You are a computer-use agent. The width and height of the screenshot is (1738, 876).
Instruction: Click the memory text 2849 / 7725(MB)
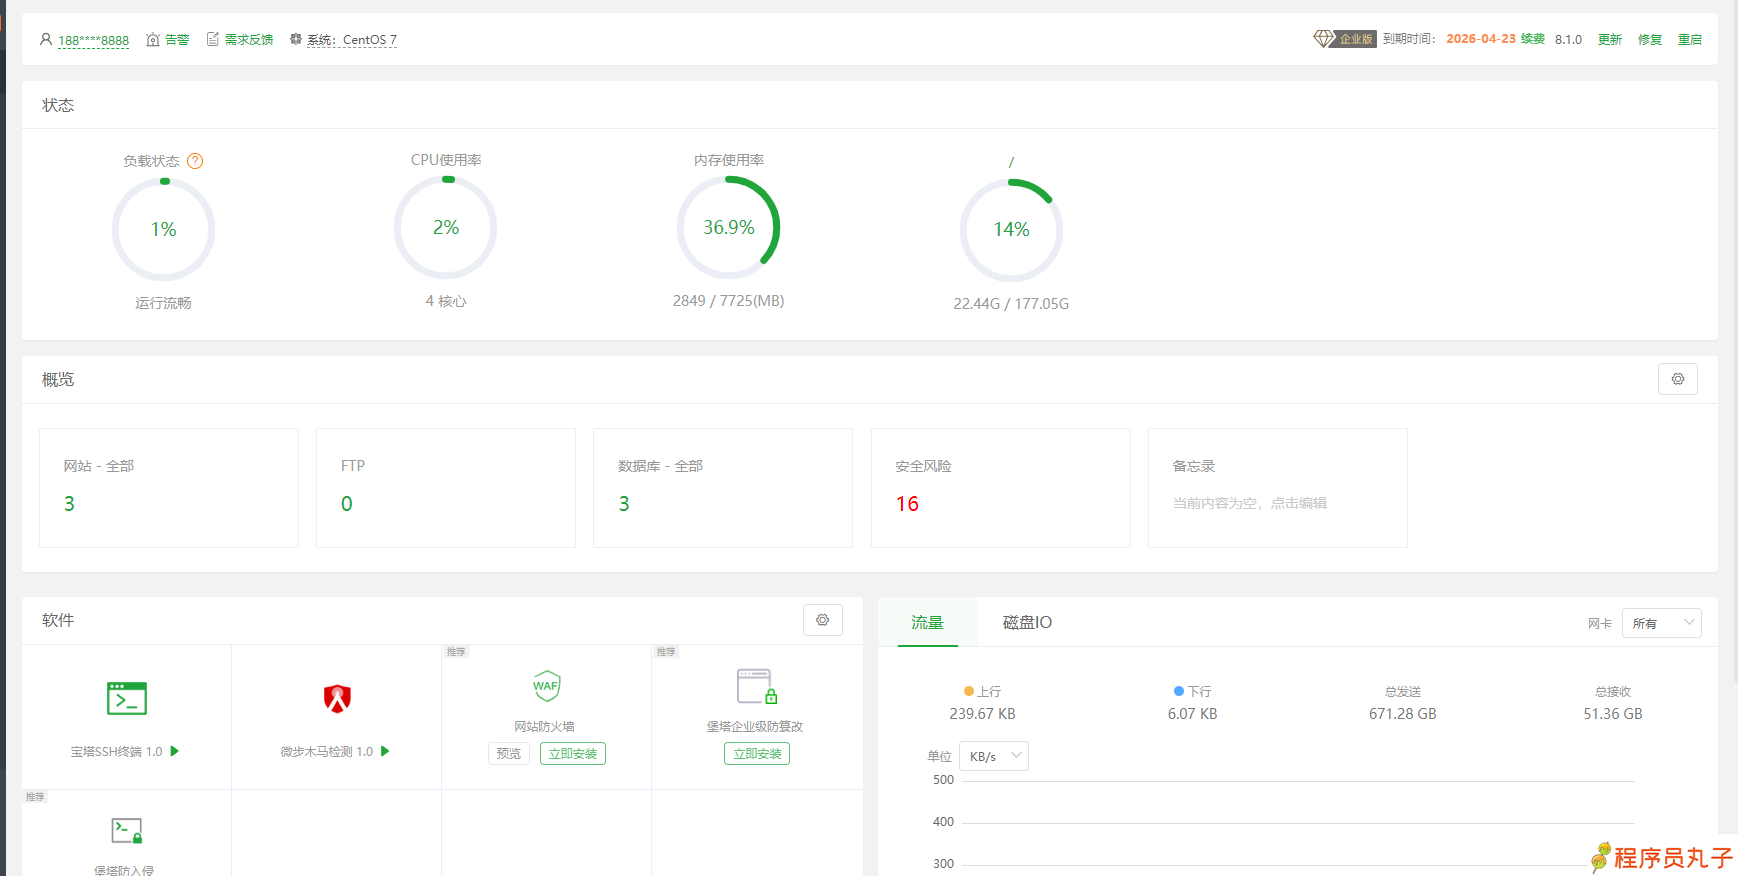[729, 301]
